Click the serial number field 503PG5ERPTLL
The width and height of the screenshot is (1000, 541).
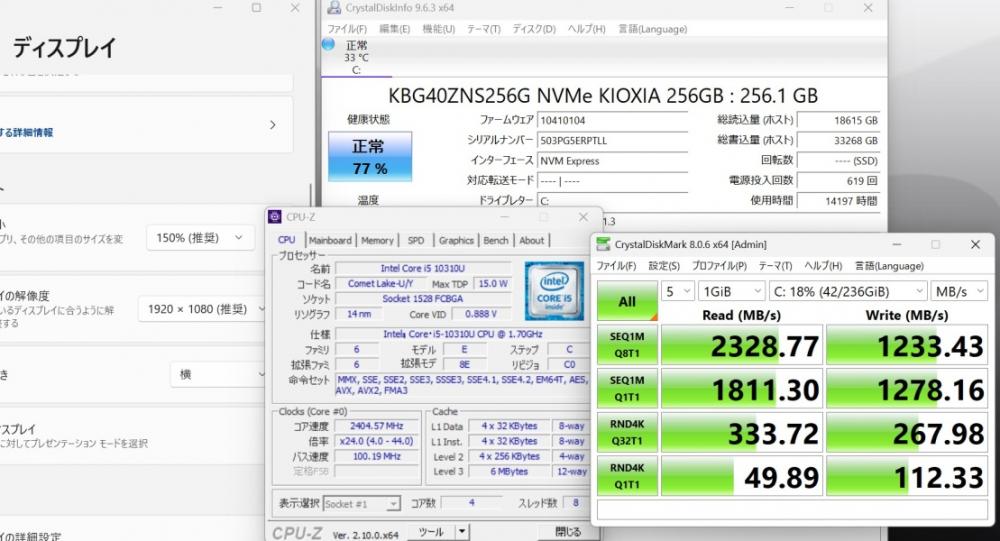(x=612, y=140)
